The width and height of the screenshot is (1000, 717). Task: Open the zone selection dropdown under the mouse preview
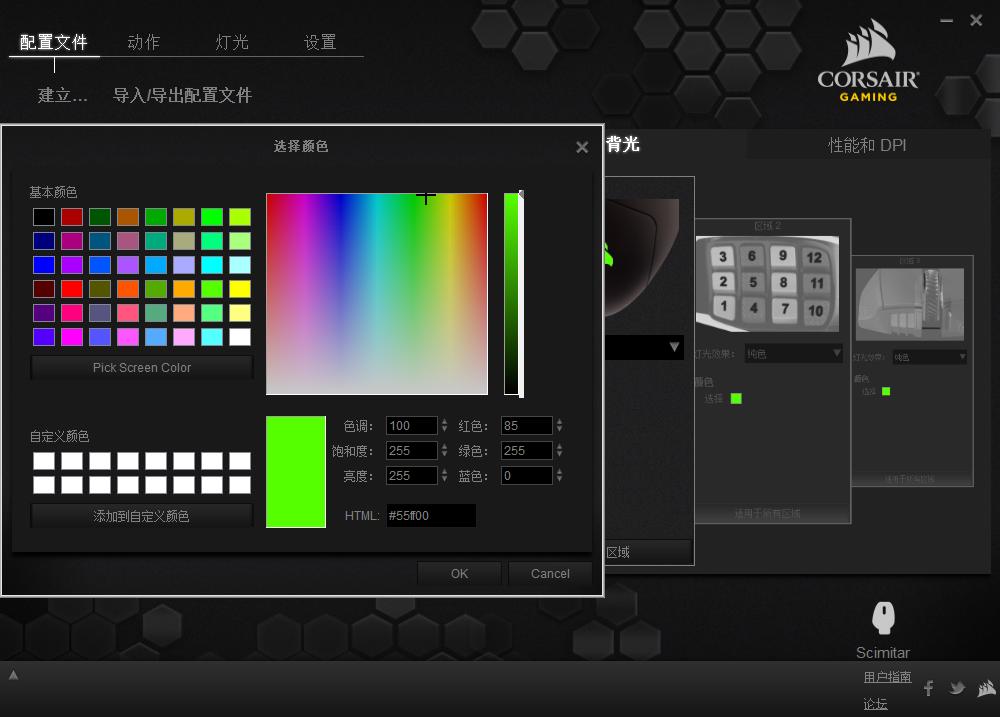[645, 348]
